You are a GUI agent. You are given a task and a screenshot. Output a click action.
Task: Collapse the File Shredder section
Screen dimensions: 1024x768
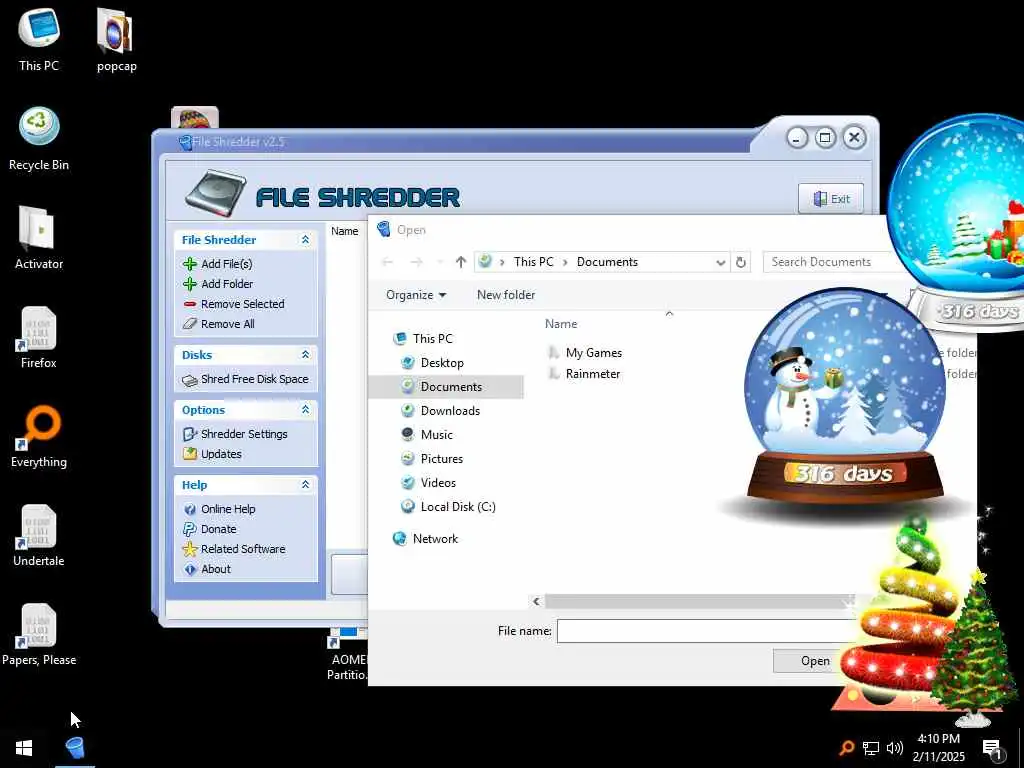pyautogui.click(x=305, y=240)
